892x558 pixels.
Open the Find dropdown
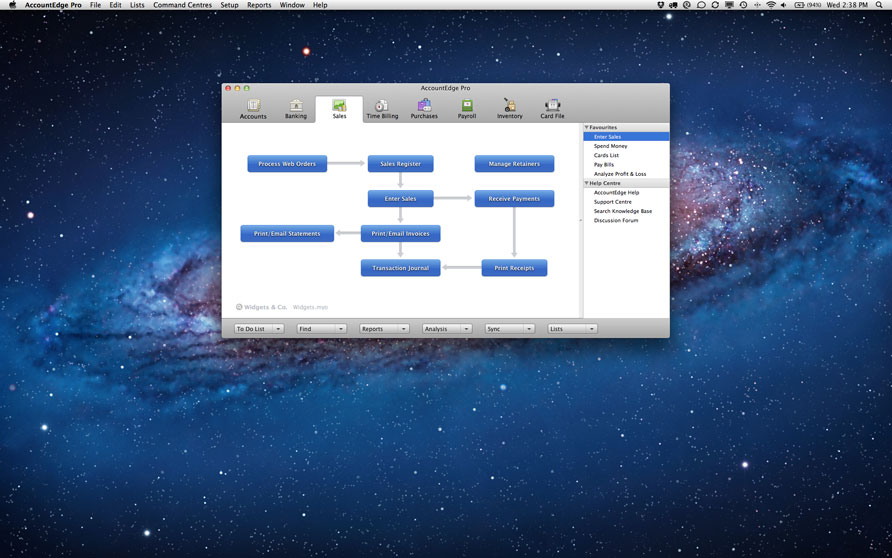point(321,329)
